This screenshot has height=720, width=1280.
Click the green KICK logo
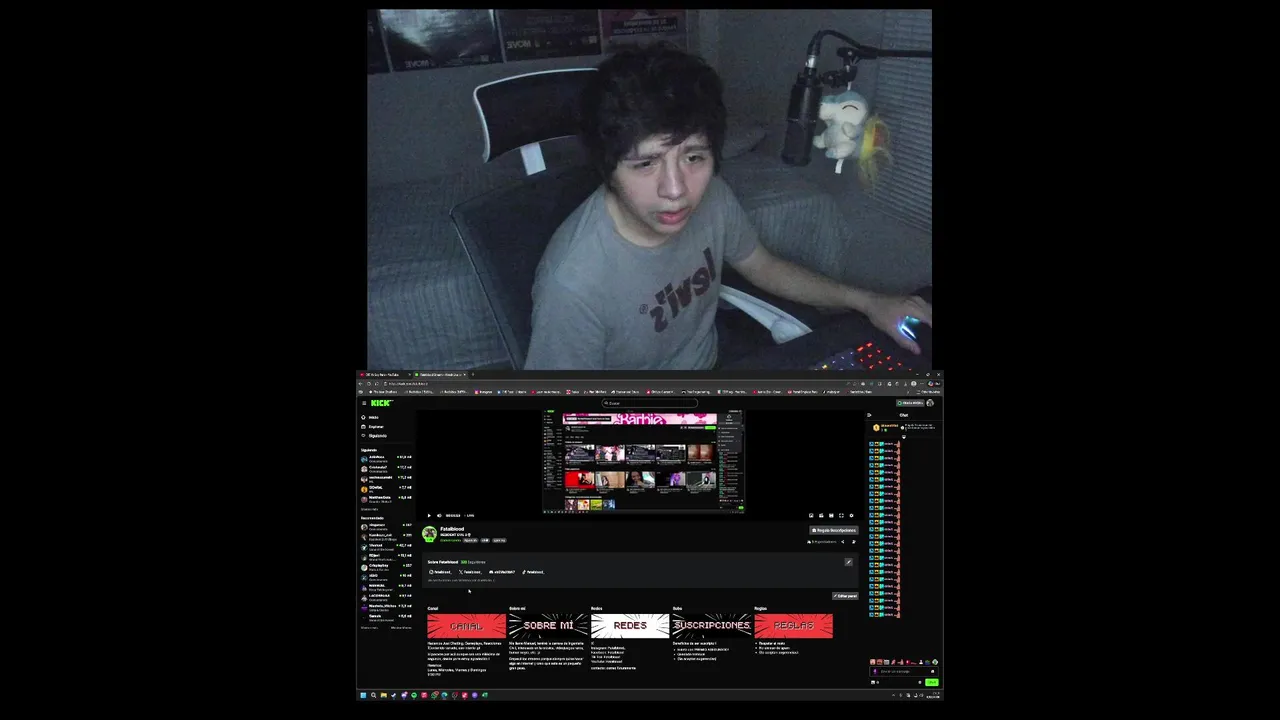click(382, 403)
